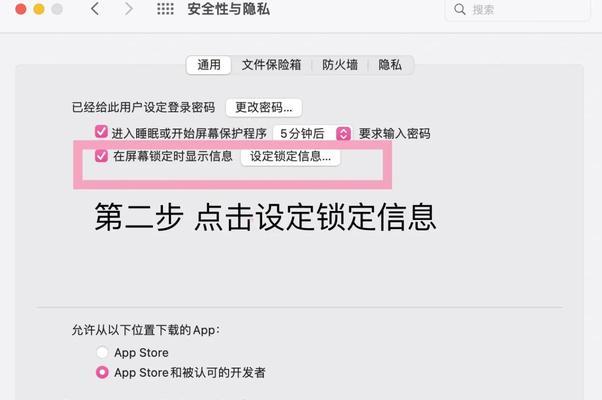This screenshot has height=400, width=602.
Task: Open the 5分钟后 delay dropdown
Action: 312,134
